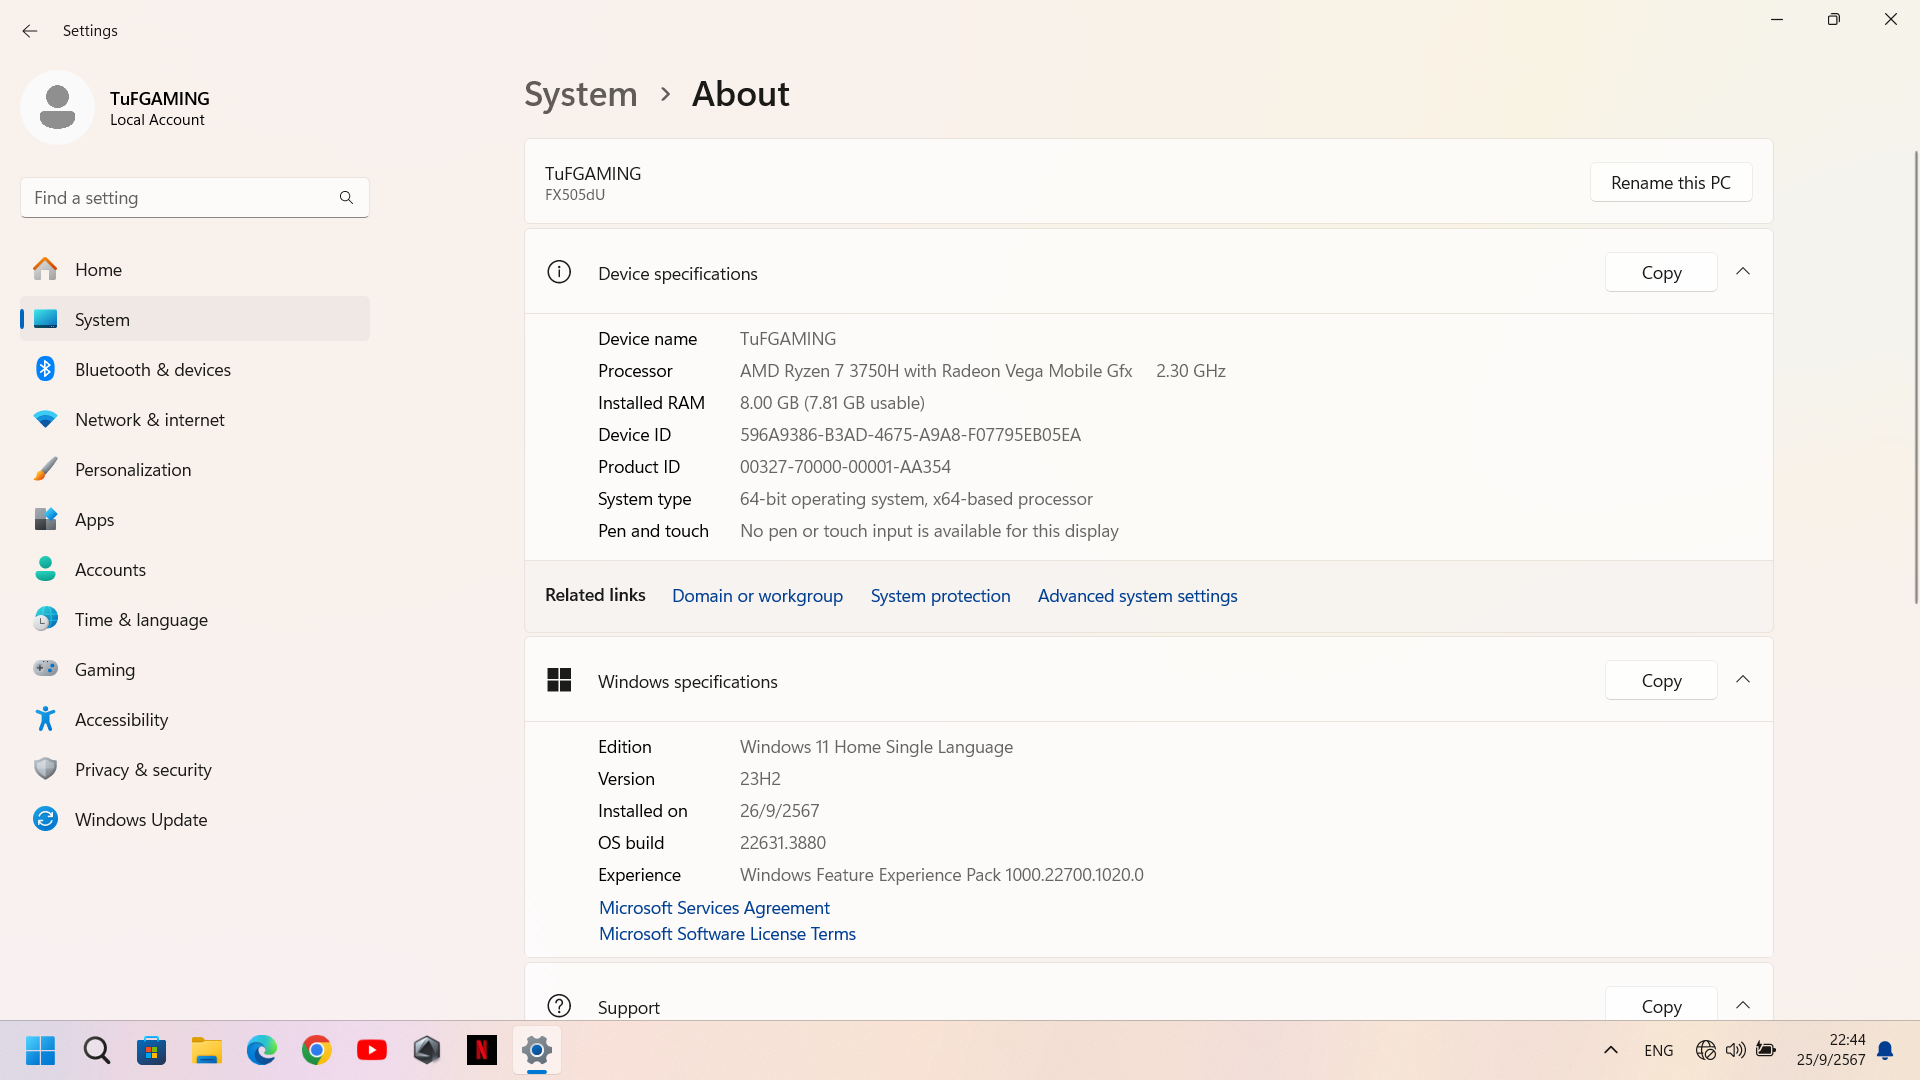Image resolution: width=1920 pixels, height=1080 pixels.
Task: Open Bluetooth & devices settings
Action: (x=195, y=369)
